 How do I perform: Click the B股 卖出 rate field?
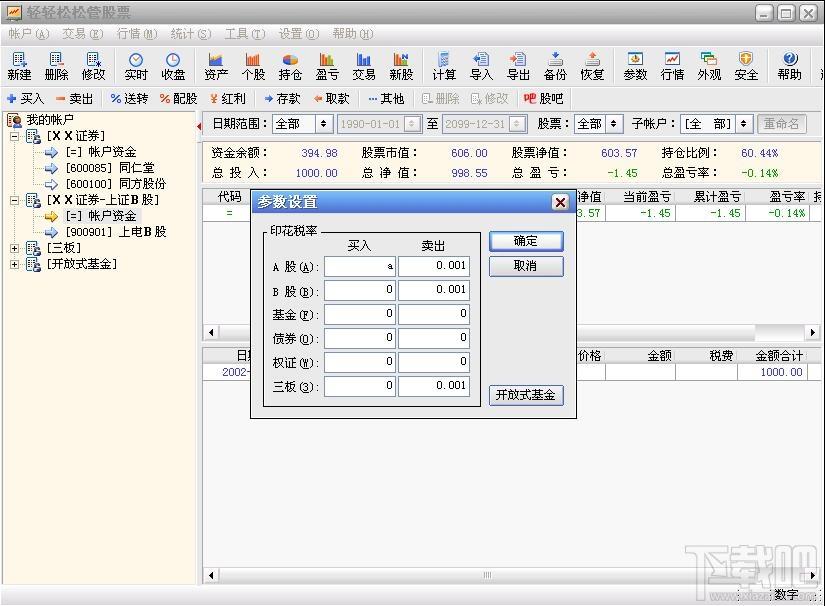[434, 290]
